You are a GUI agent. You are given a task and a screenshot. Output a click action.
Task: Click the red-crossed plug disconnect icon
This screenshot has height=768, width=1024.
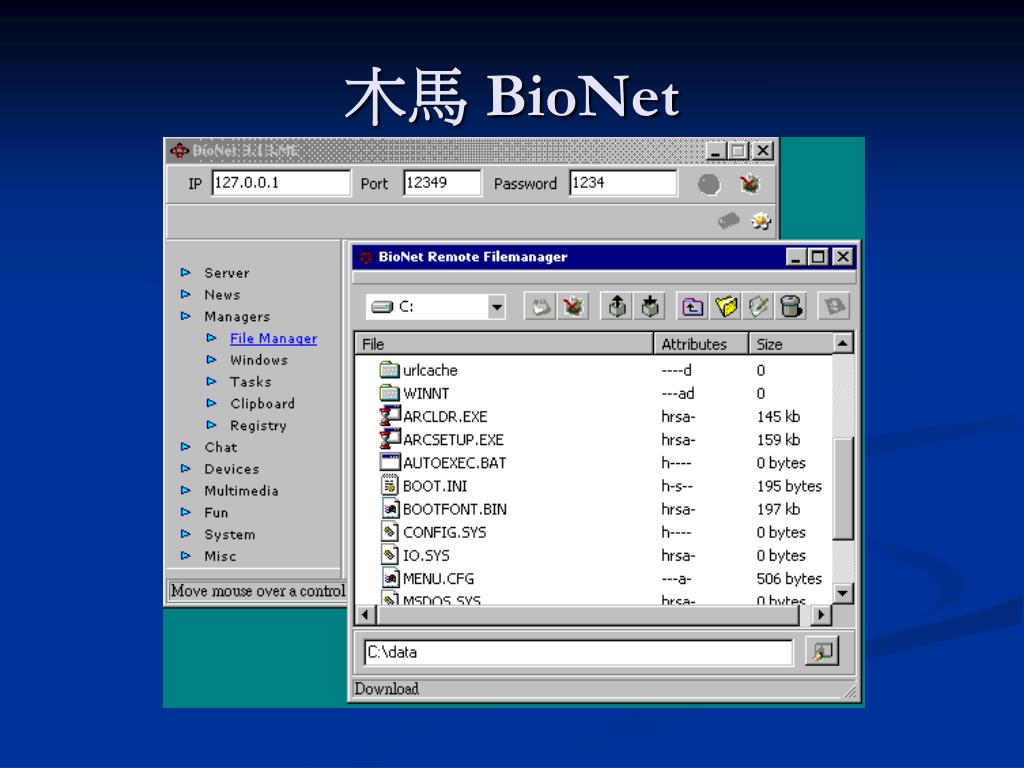(x=750, y=184)
